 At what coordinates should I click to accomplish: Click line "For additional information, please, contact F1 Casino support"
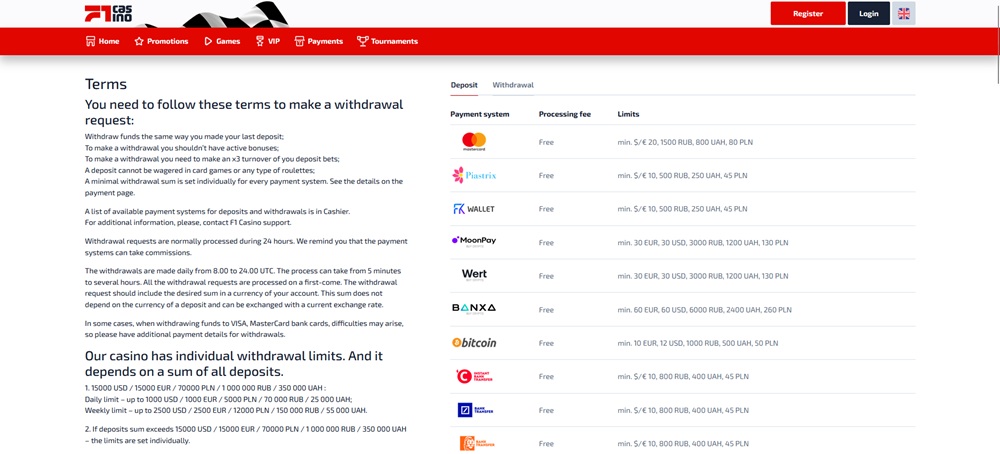[x=190, y=223]
